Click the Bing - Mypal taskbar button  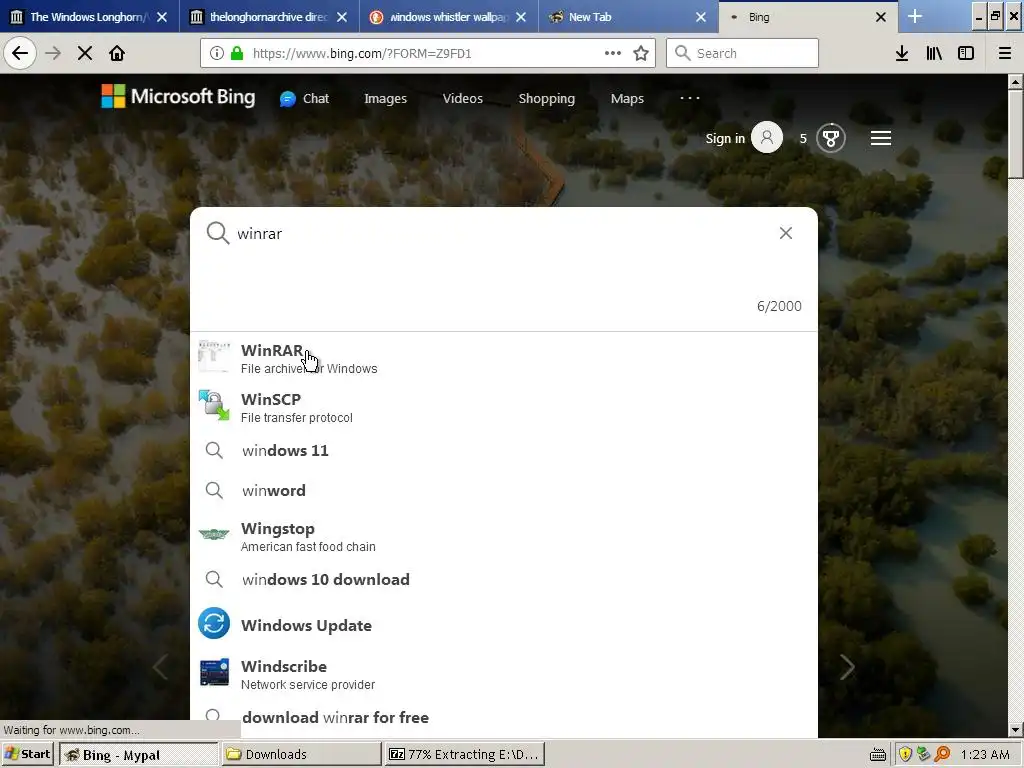pos(139,754)
